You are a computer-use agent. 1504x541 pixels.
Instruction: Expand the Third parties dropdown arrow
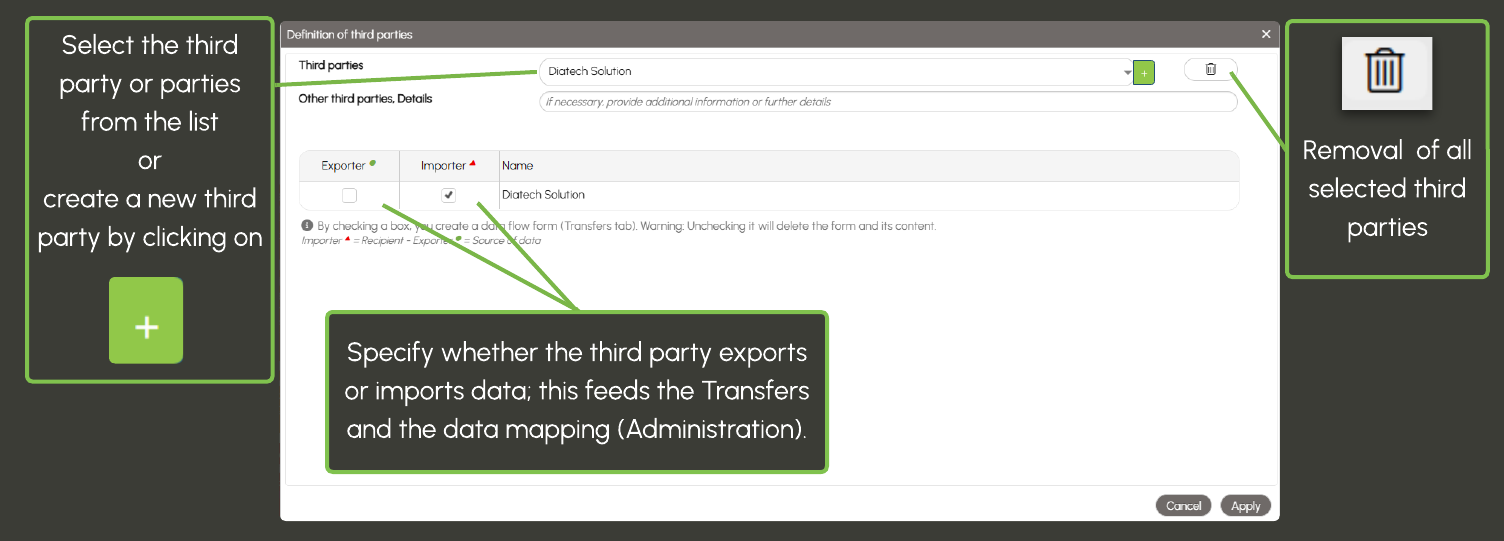coord(1126,72)
